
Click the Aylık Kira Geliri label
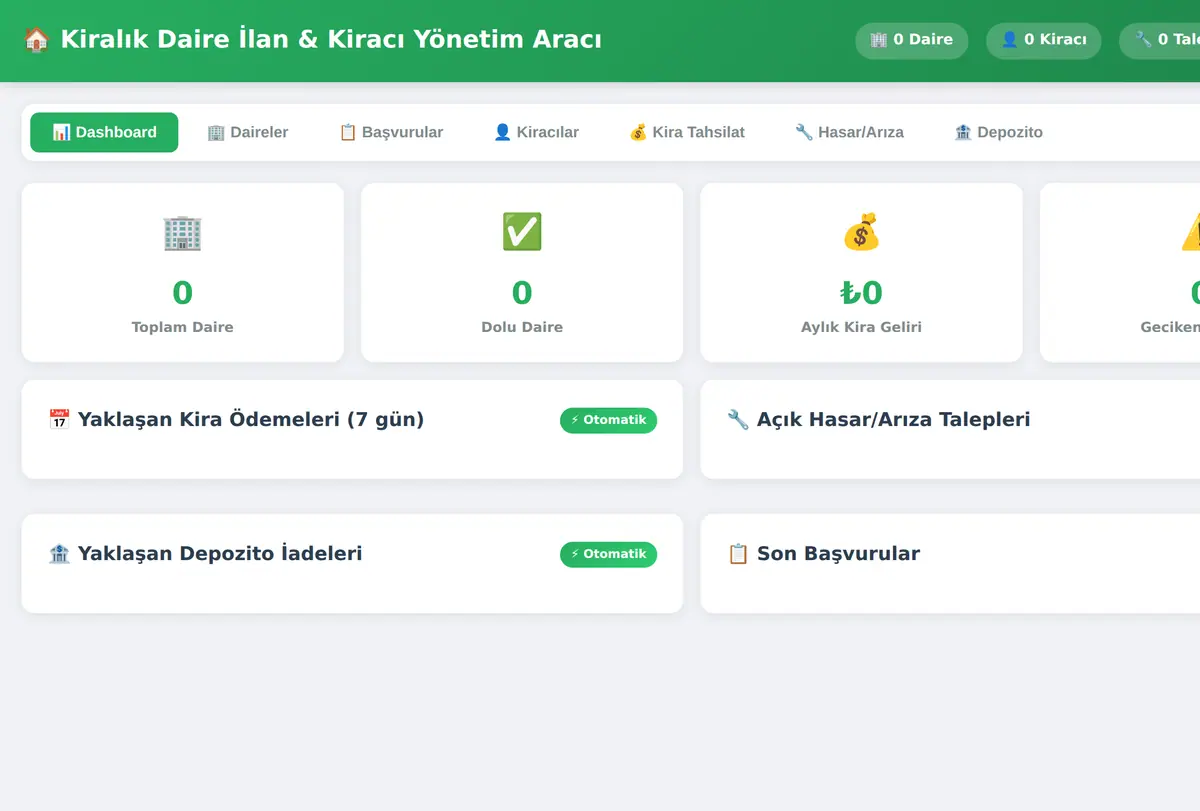coord(861,327)
